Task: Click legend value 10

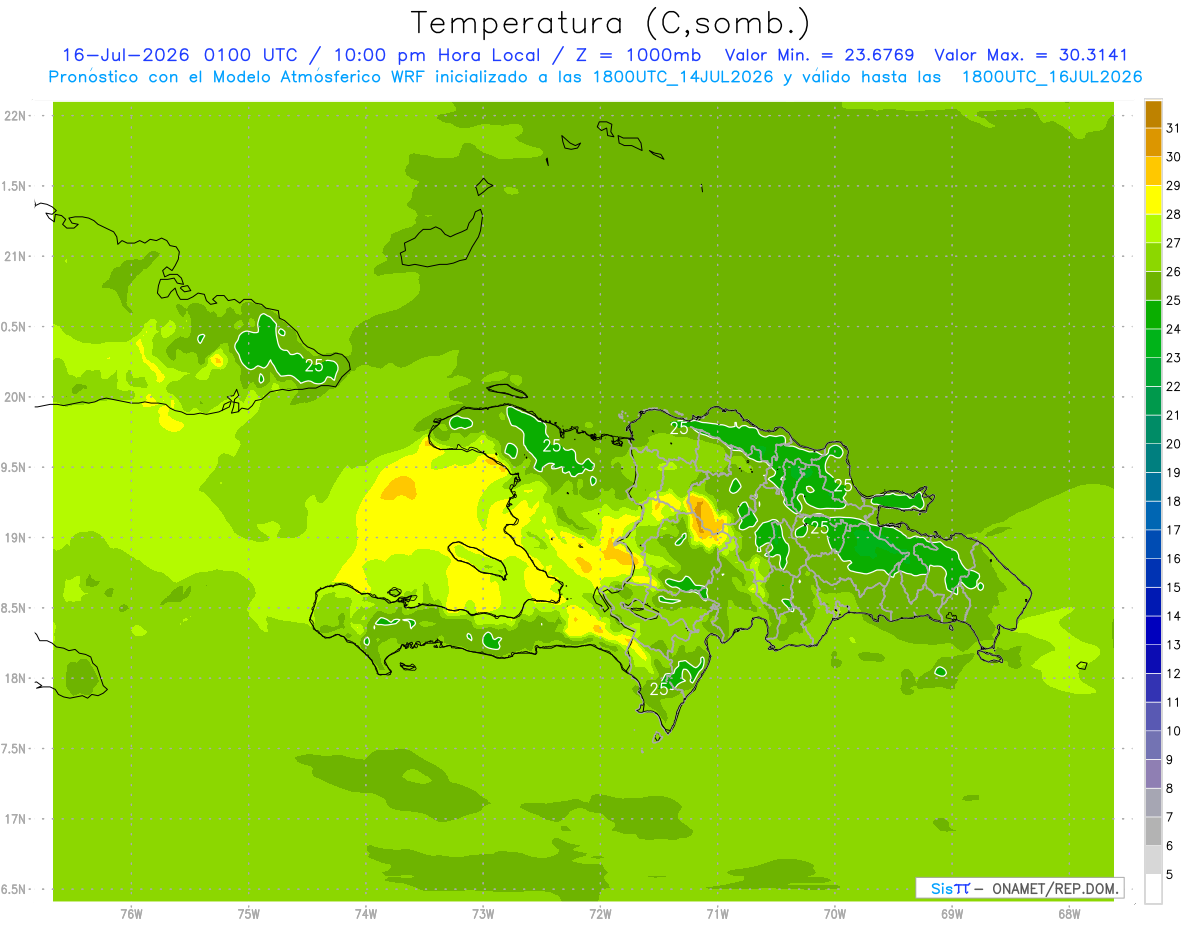Action: [1174, 731]
